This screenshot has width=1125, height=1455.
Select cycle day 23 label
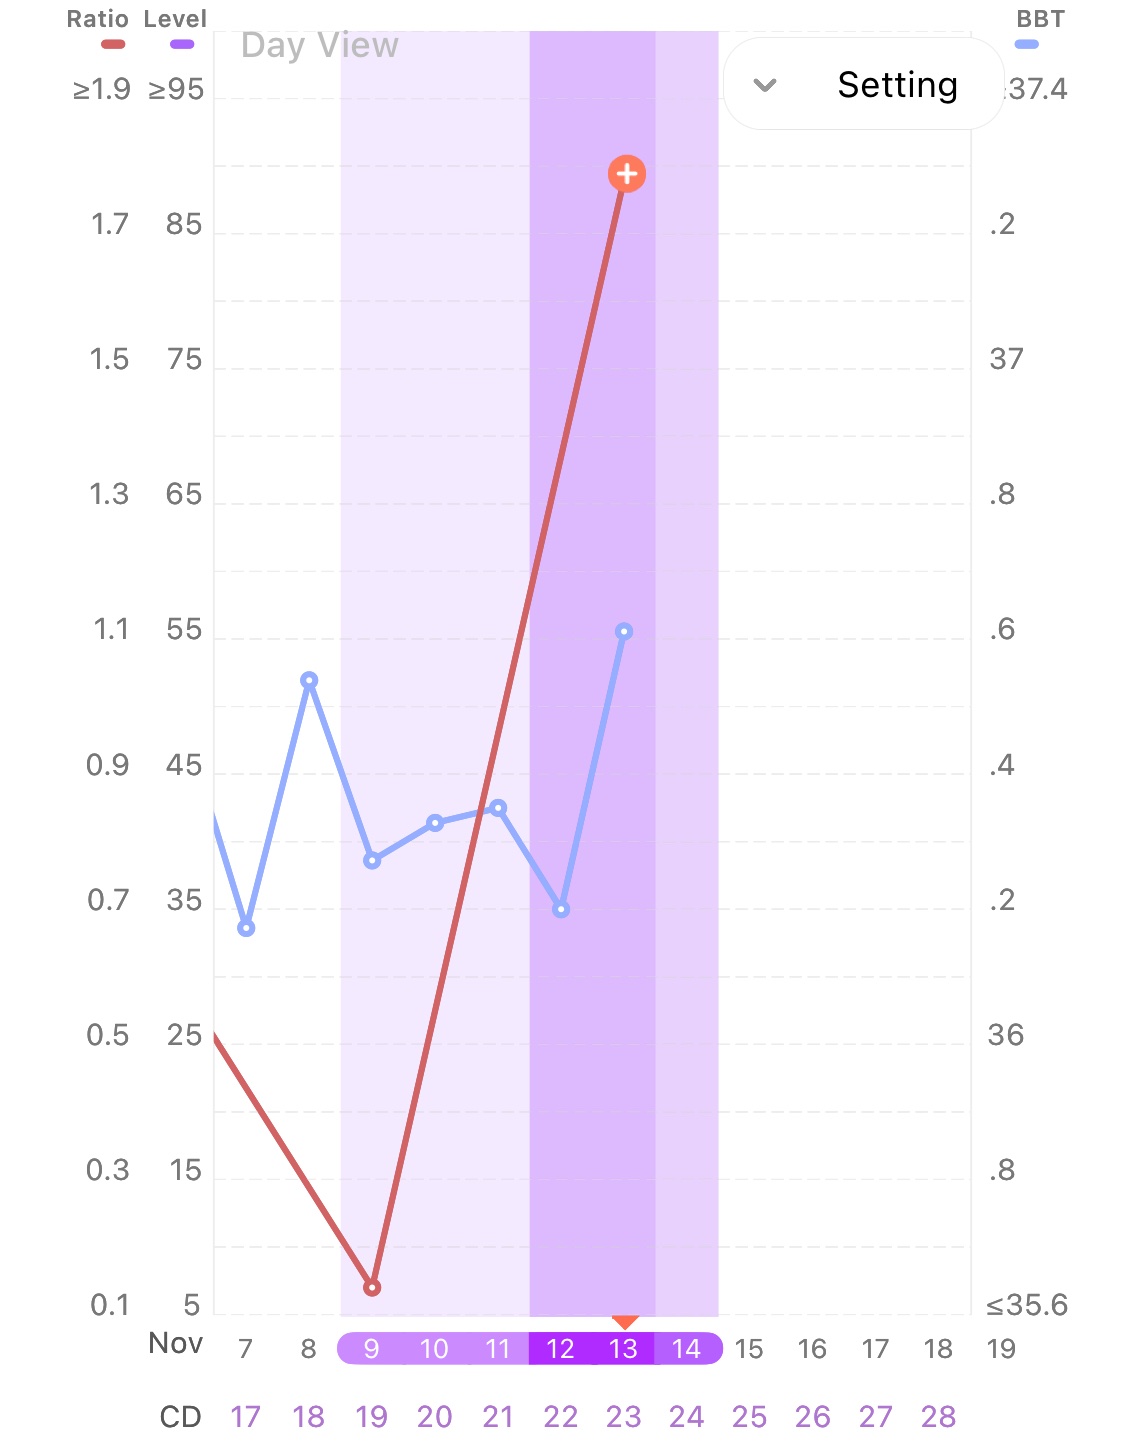pos(623,1417)
